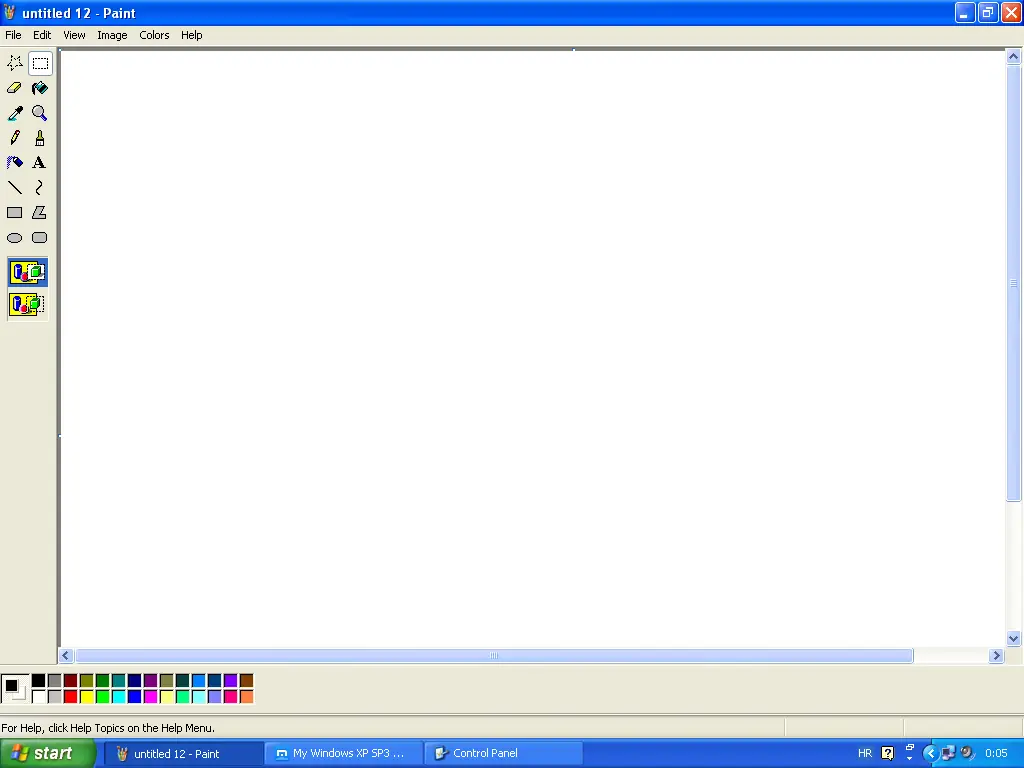This screenshot has width=1024, height=768.
Task: Pick the Ellipse tool
Action: (14, 237)
